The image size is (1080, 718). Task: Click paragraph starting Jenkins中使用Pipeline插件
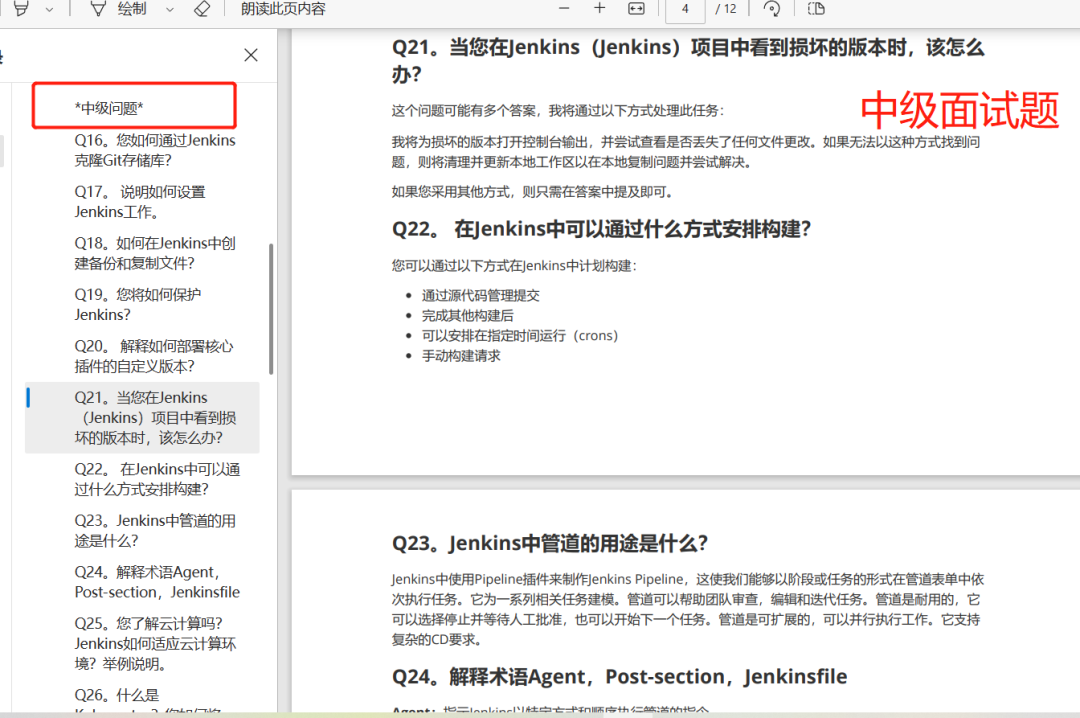tap(687, 609)
